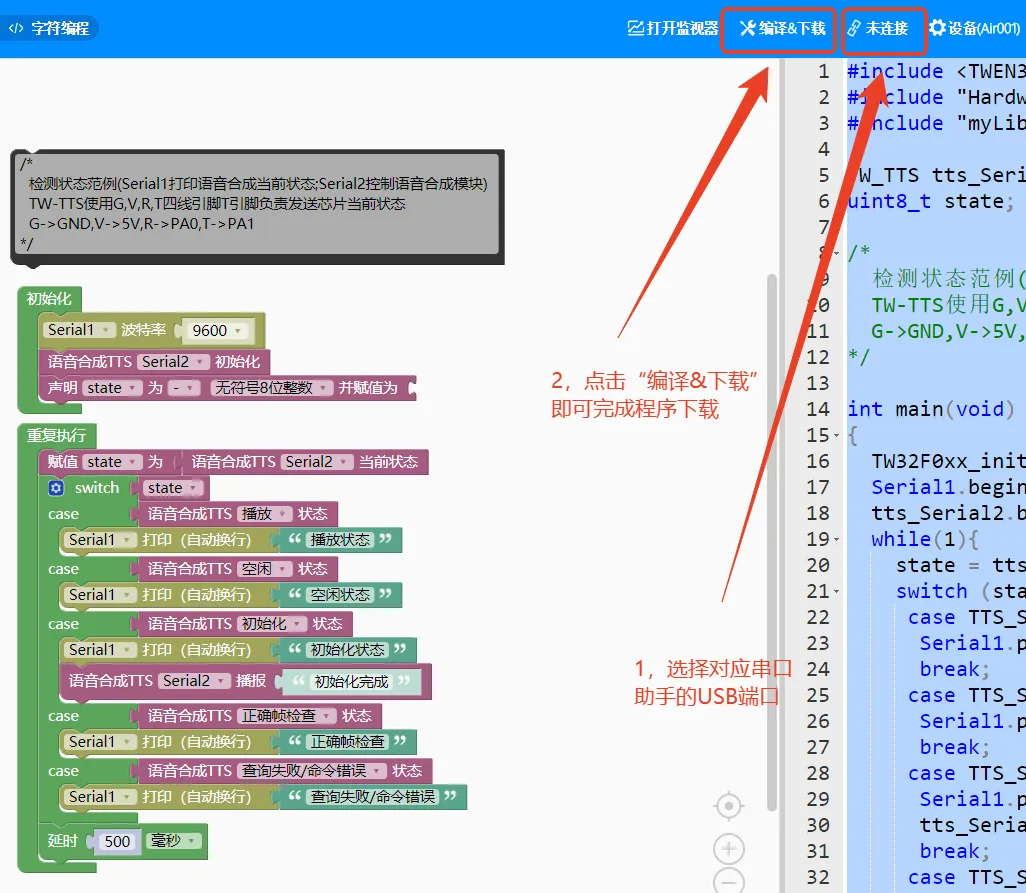Collapse the main function at line 15
Screen dimensions: 1026x893
click(837, 436)
